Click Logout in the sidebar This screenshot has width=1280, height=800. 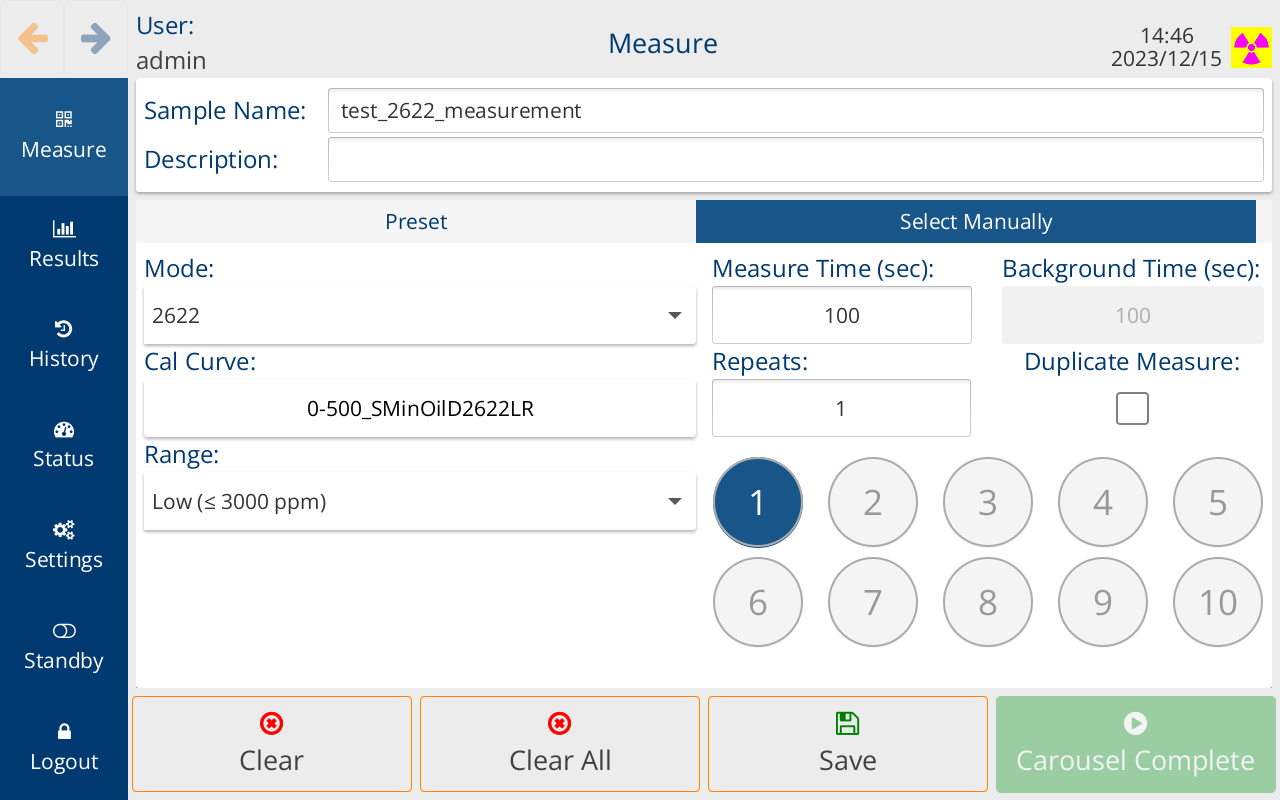64,748
